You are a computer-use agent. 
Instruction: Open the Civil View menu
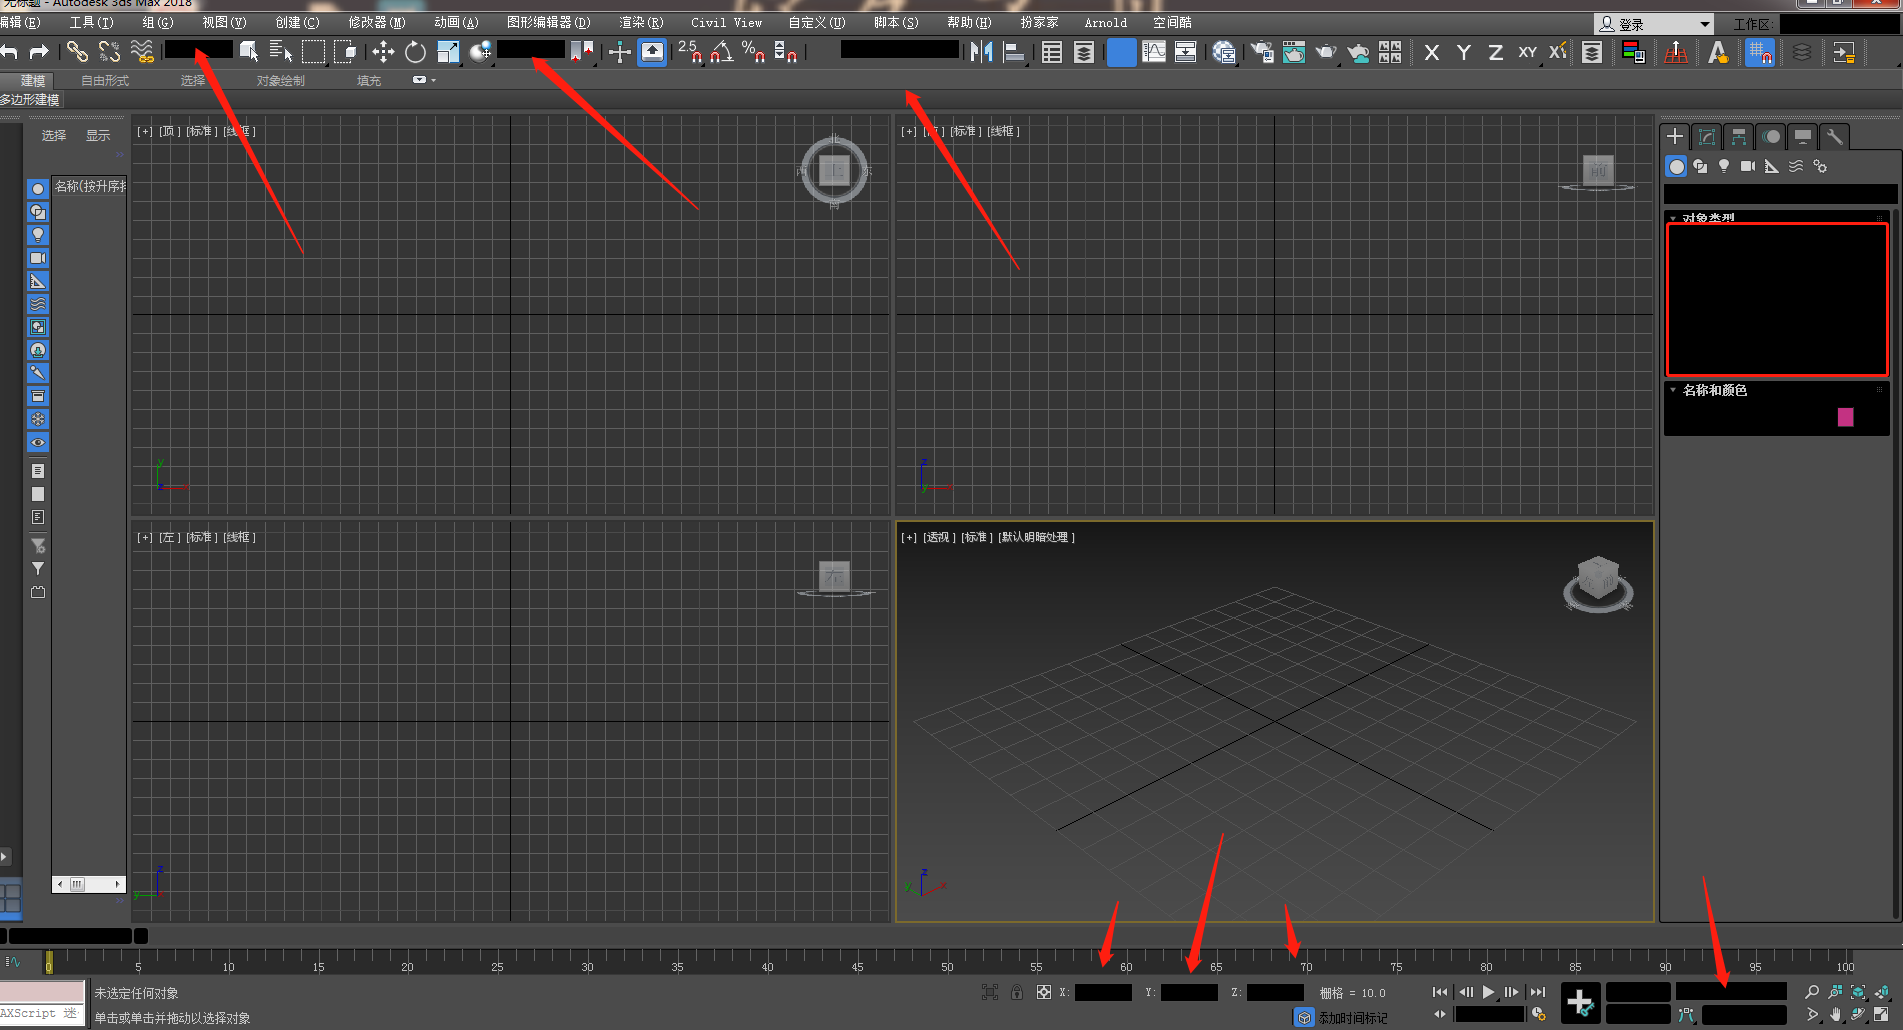click(x=726, y=22)
